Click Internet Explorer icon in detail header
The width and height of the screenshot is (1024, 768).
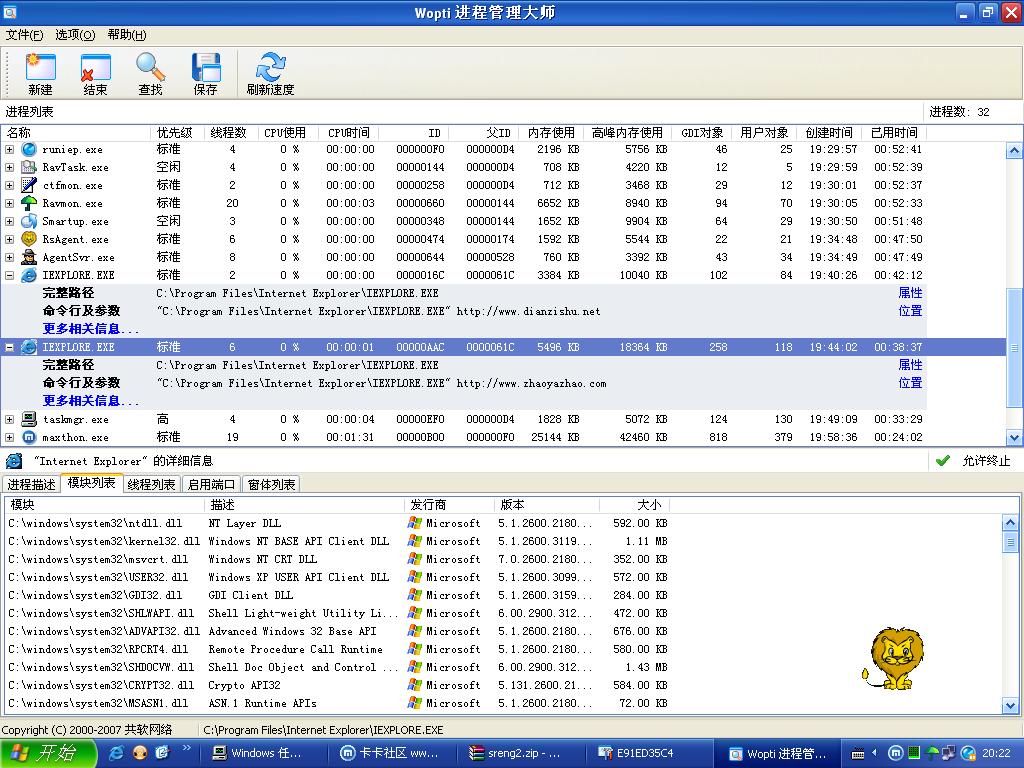[x=14, y=461]
